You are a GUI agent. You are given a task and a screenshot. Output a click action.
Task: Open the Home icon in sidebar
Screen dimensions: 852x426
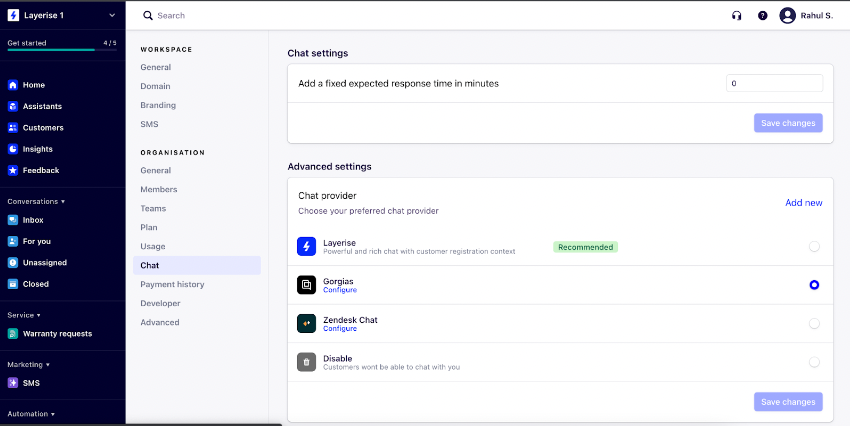pyautogui.click(x=13, y=85)
